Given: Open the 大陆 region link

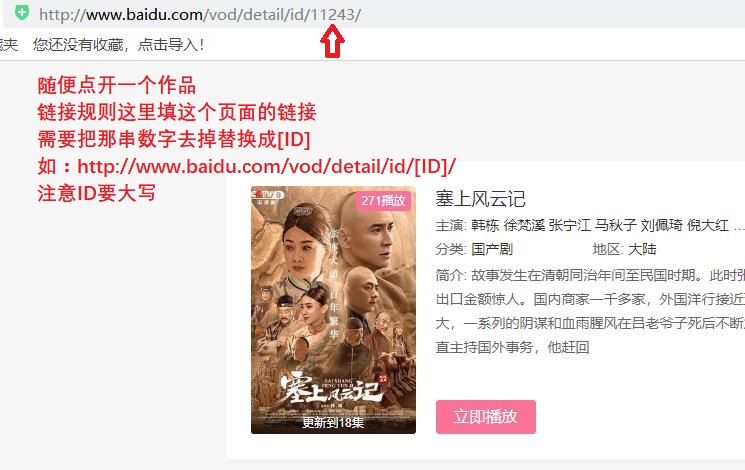Looking at the screenshot, I should tap(642, 249).
